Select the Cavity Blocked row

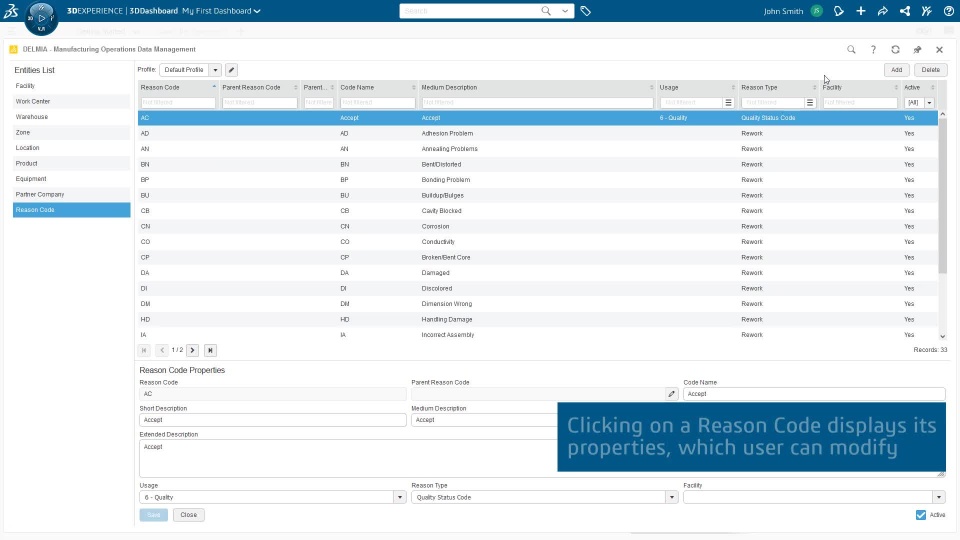click(538, 211)
